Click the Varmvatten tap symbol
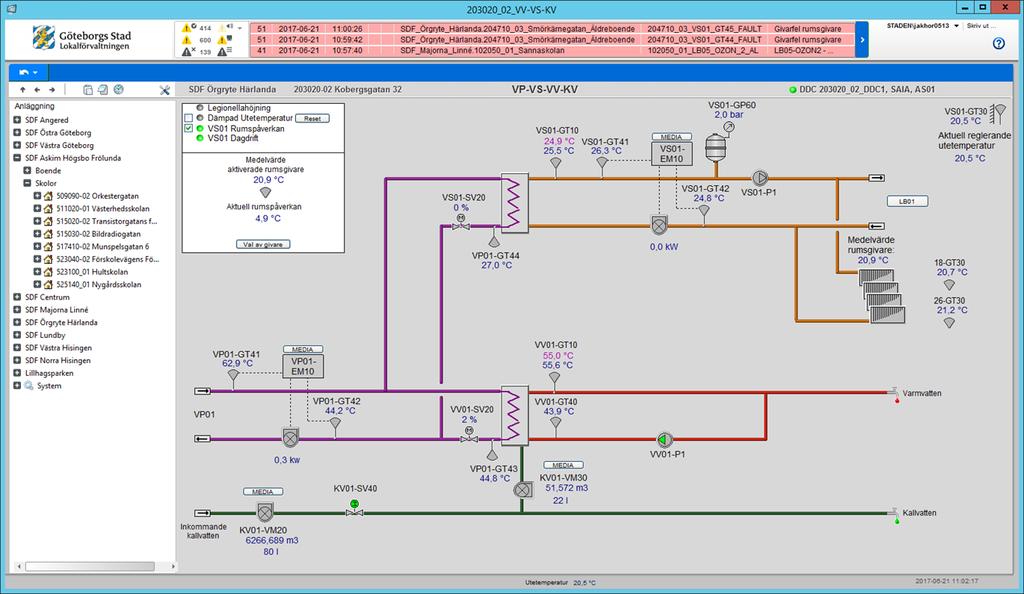The image size is (1024, 594). point(893,394)
